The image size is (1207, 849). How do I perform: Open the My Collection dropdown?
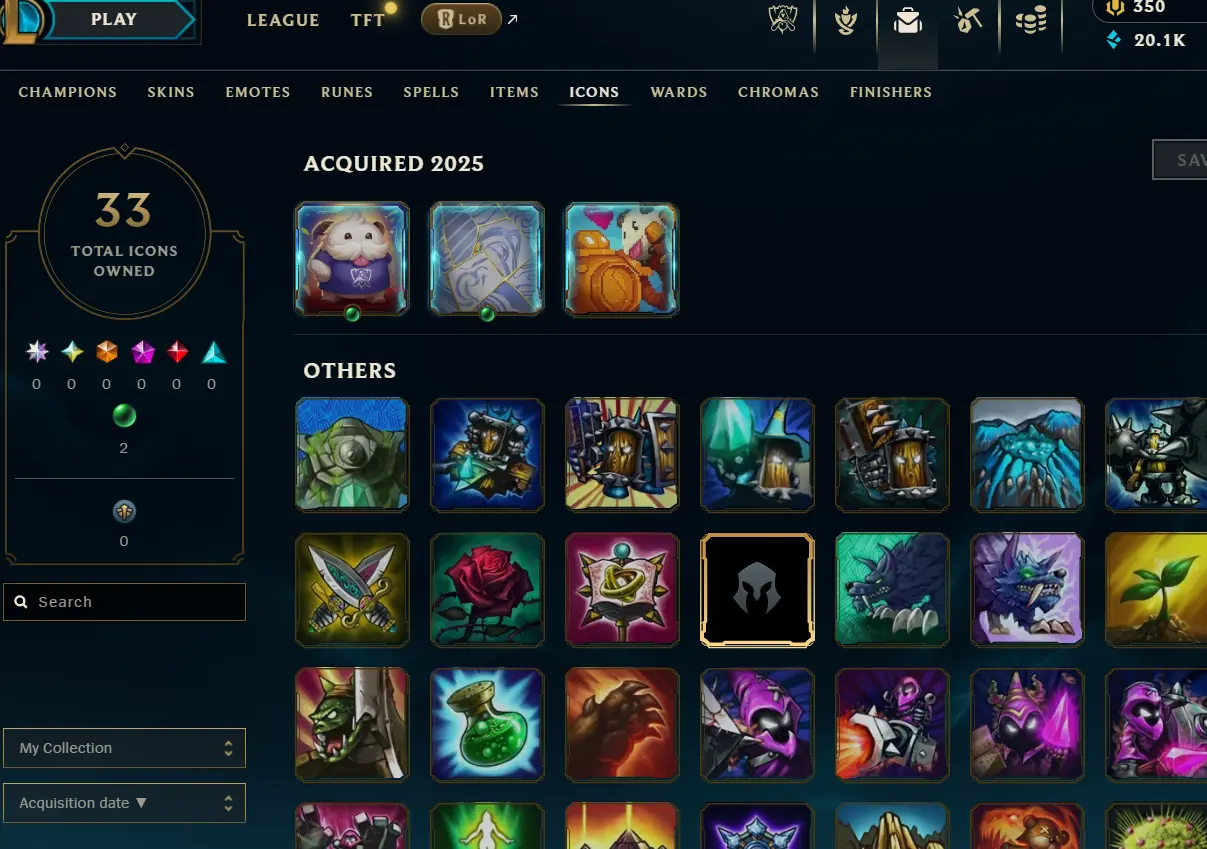pos(124,748)
